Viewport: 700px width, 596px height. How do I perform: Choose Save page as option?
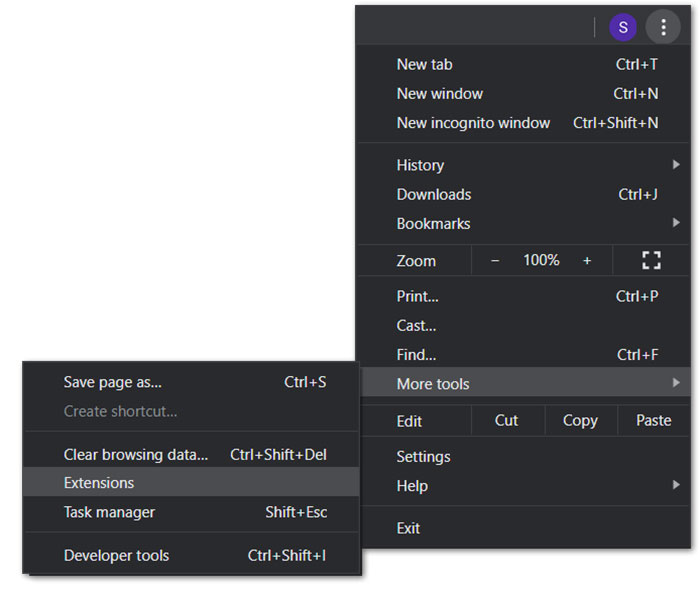coord(113,382)
